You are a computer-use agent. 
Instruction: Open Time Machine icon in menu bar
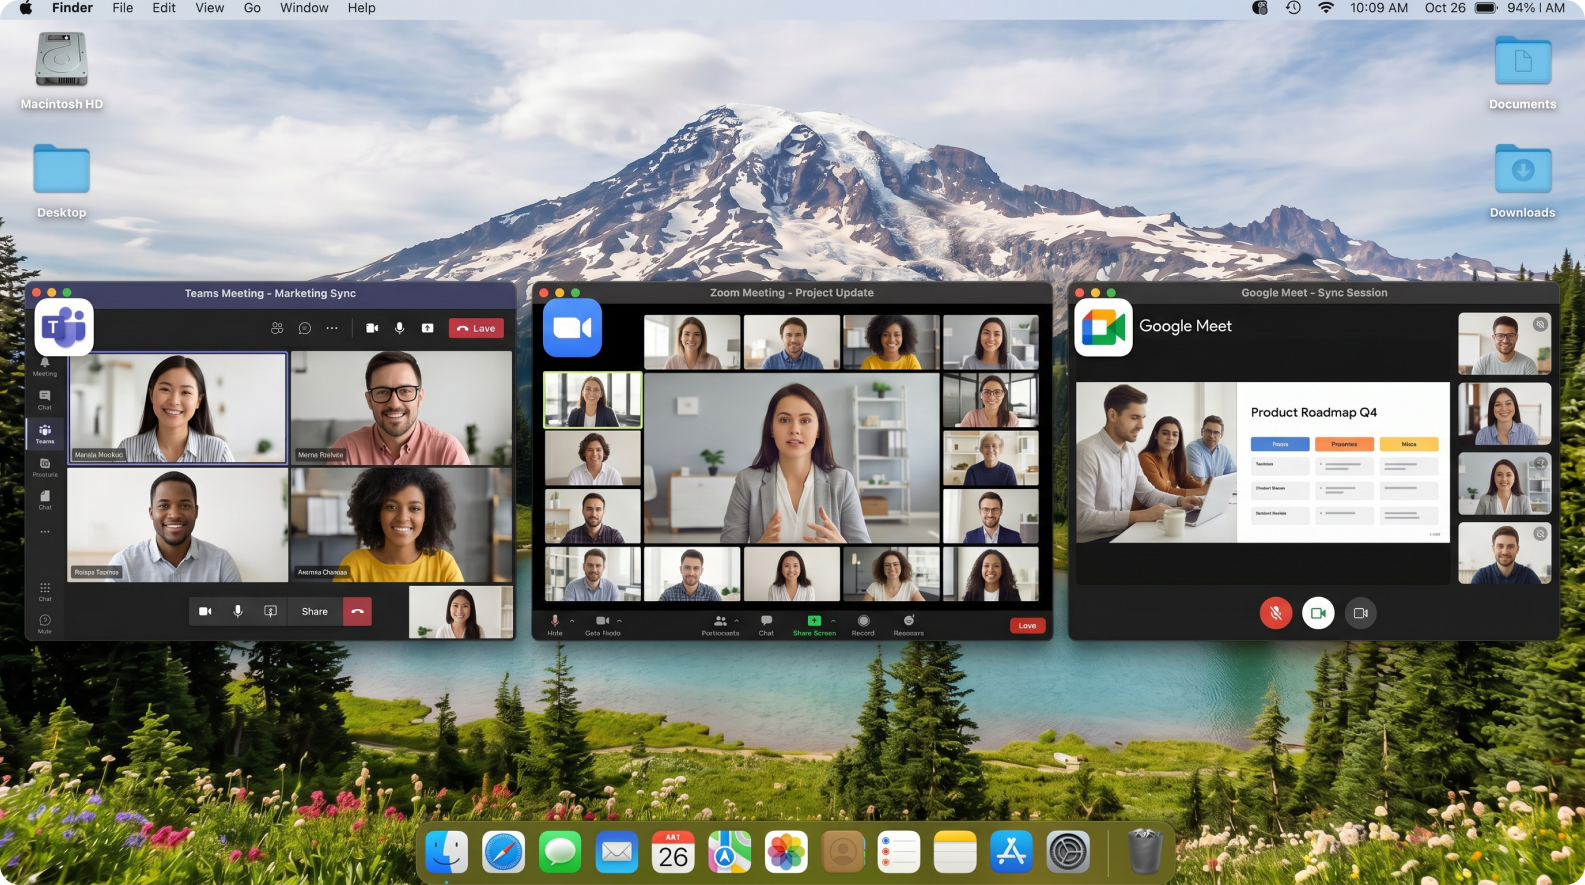(x=1293, y=8)
